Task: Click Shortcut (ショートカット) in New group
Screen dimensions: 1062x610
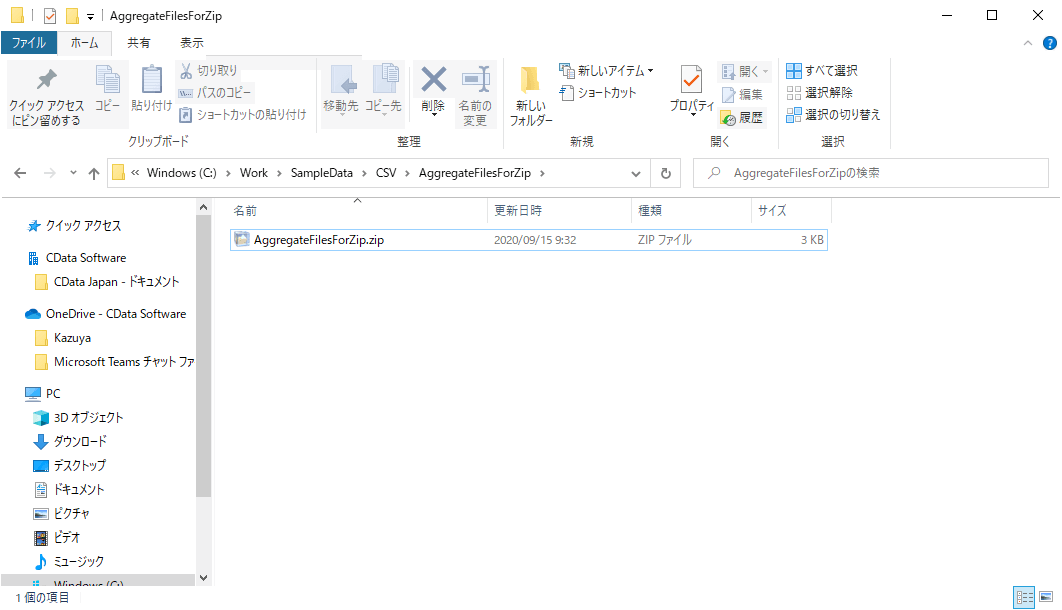Action: coord(598,93)
